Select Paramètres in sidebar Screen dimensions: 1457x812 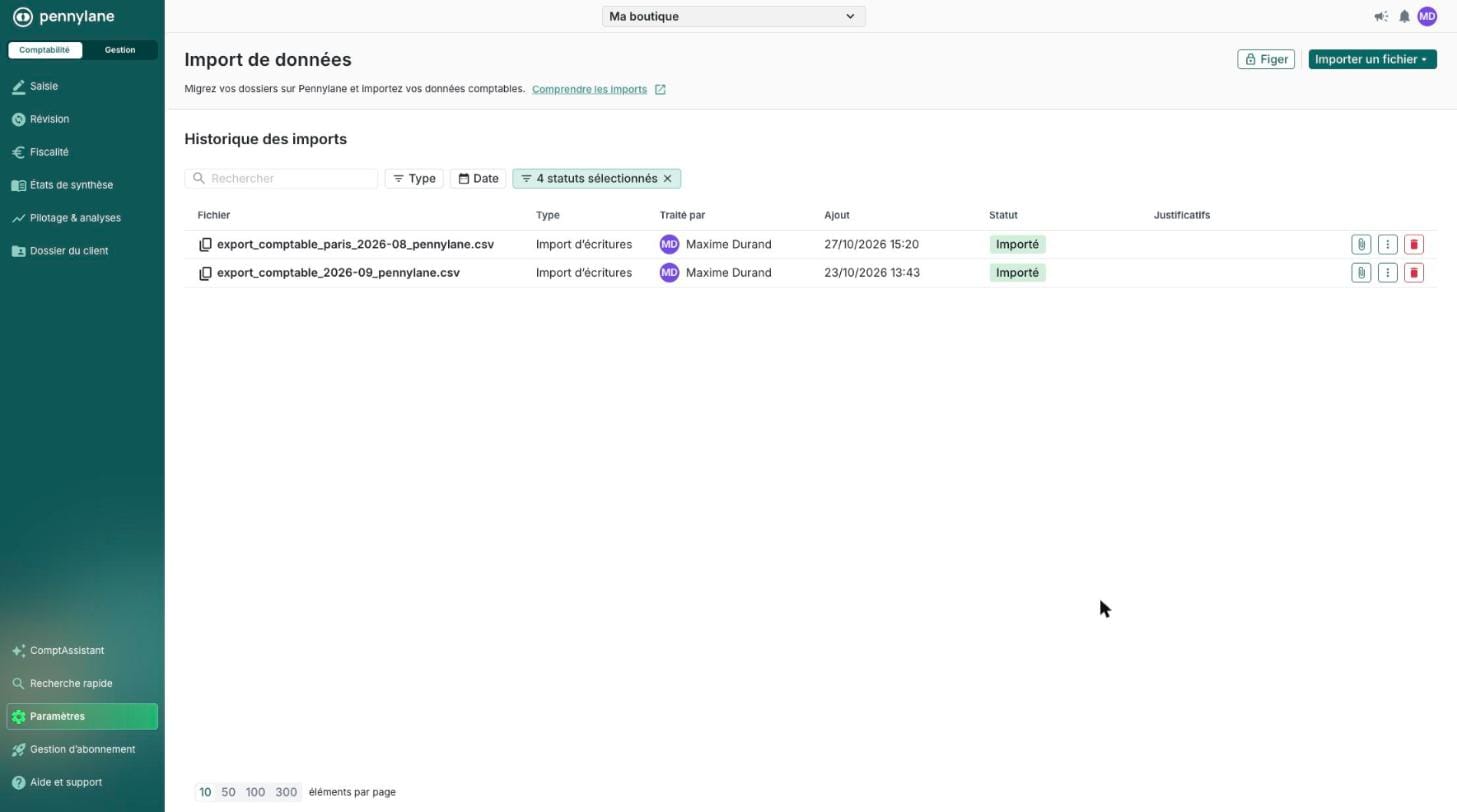click(x=82, y=717)
